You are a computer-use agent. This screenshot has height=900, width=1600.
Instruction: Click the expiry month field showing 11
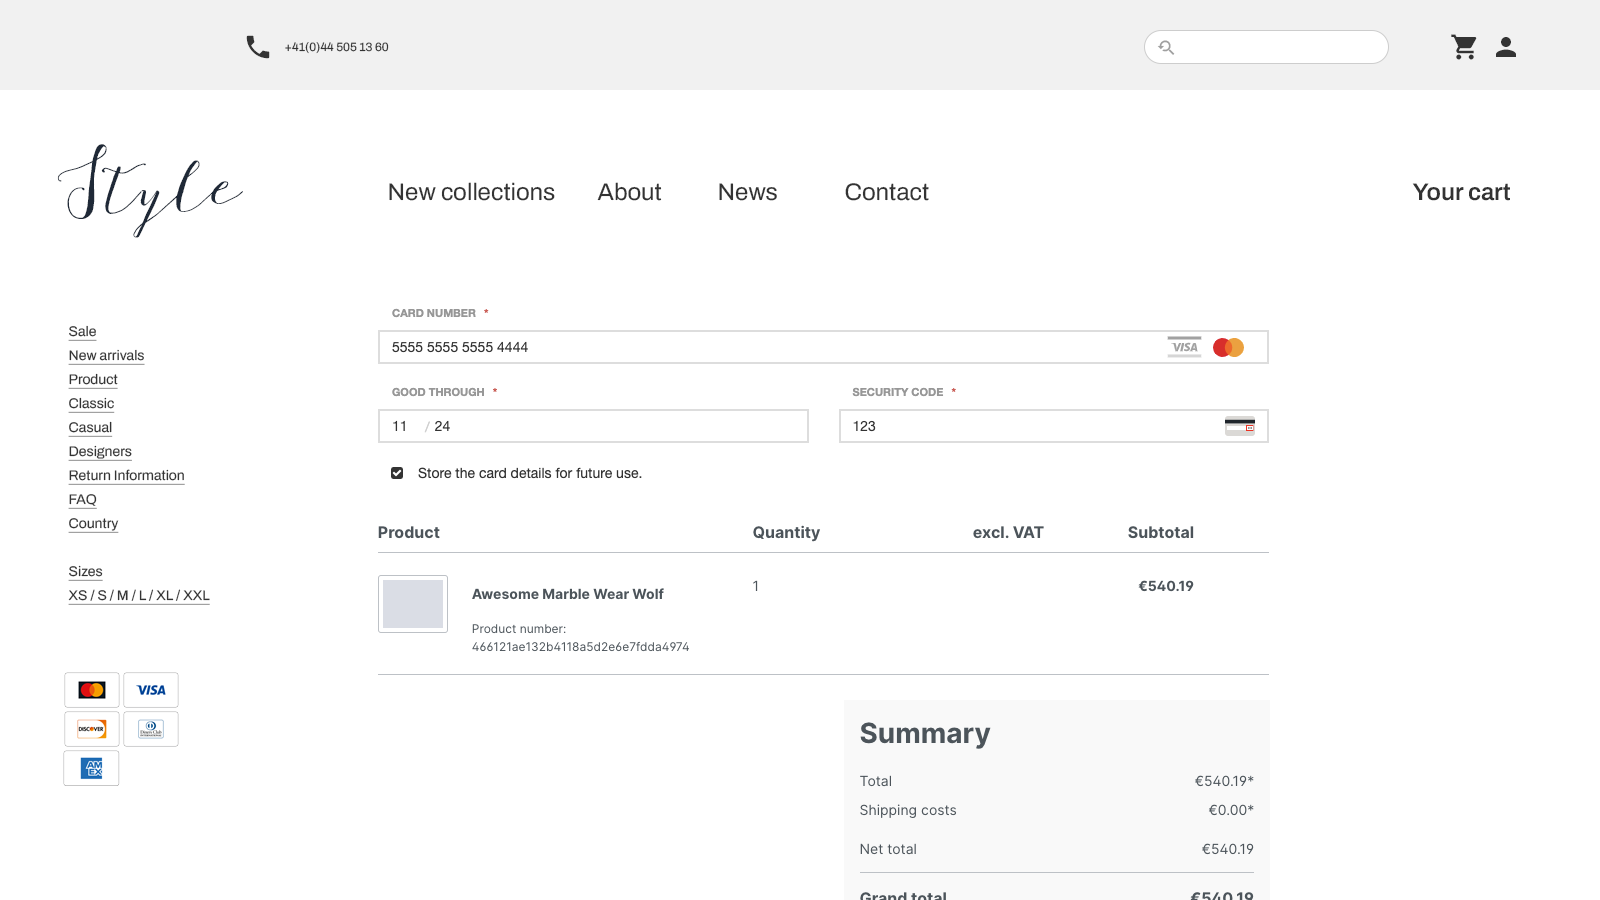[x=400, y=426]
